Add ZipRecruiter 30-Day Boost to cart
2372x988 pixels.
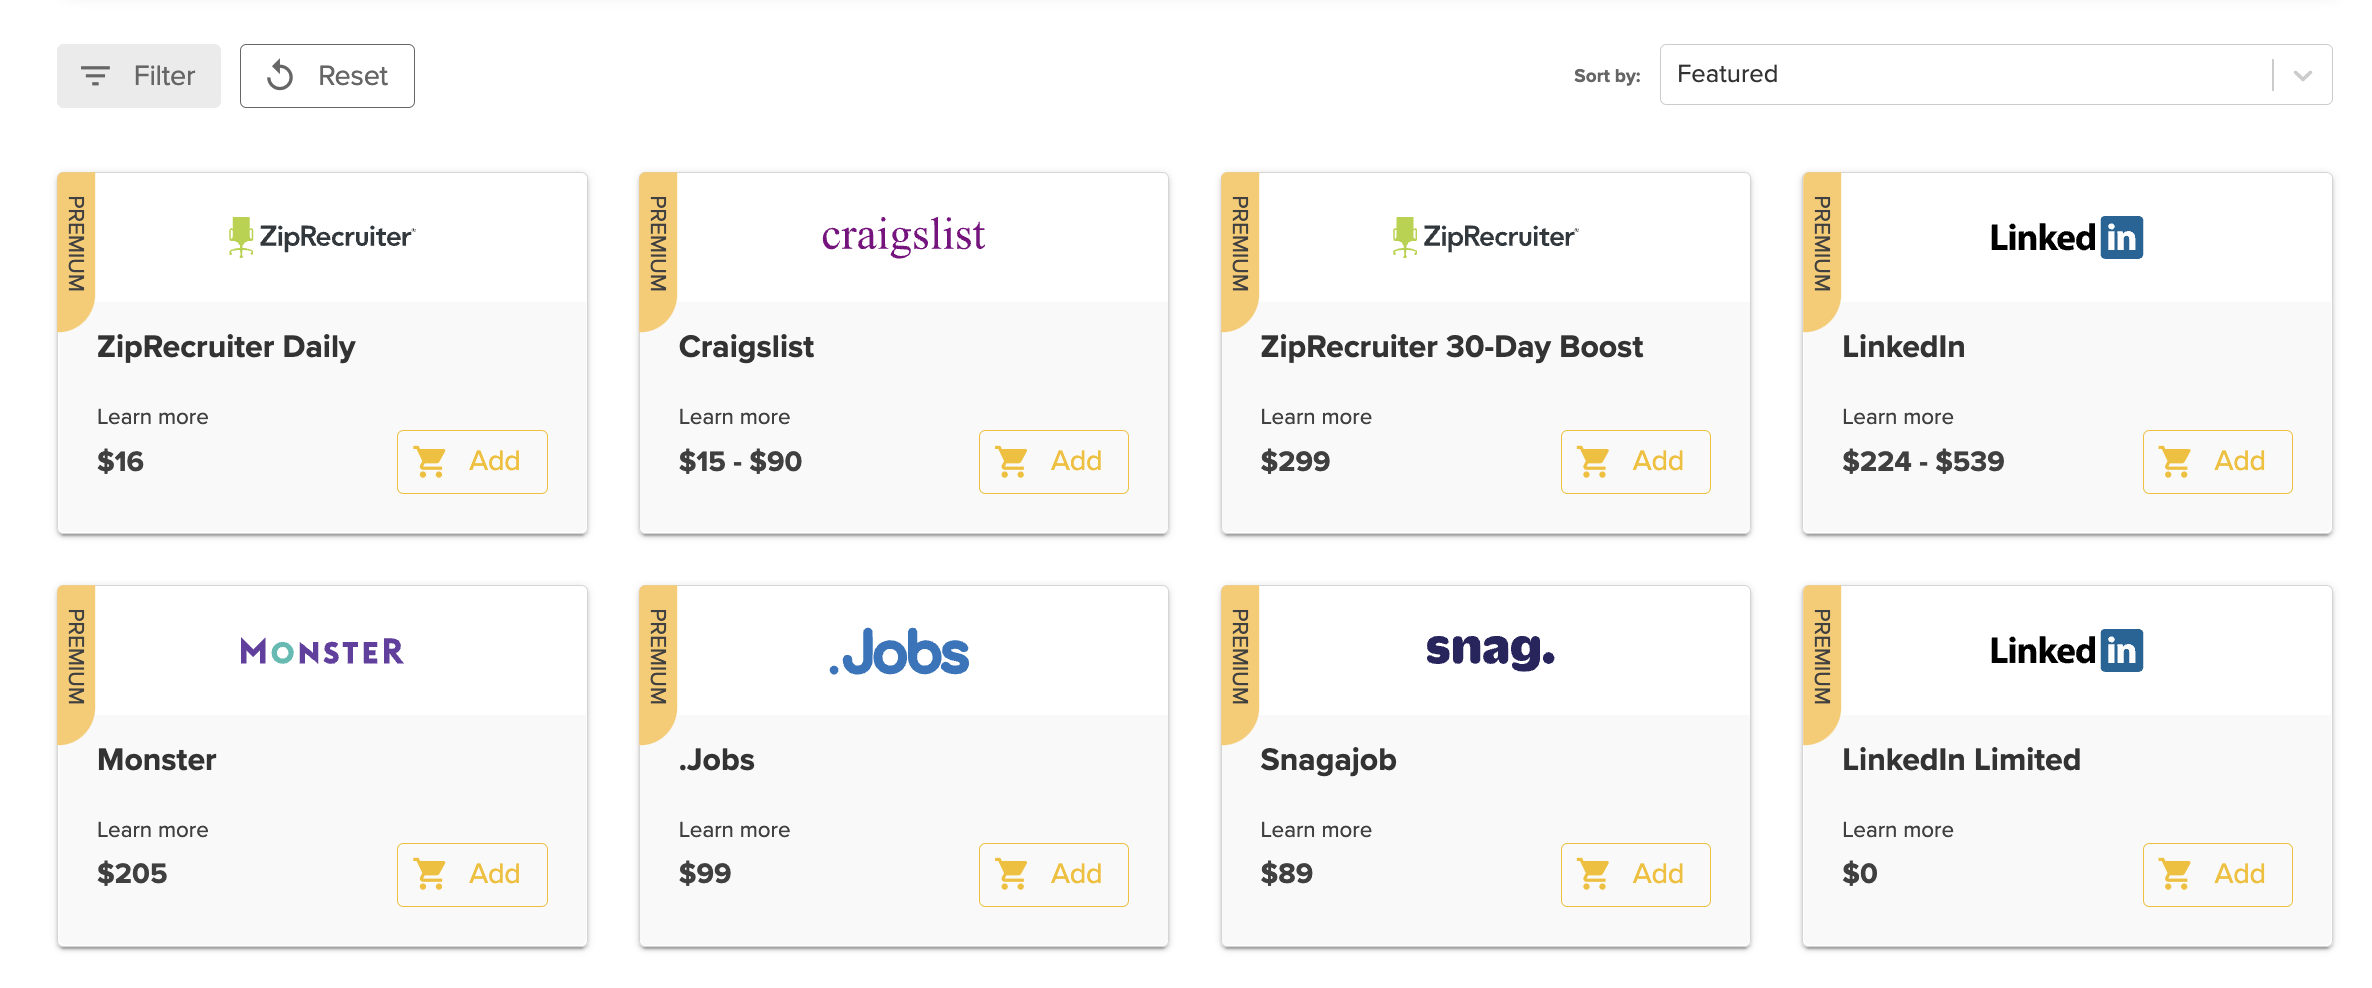[1636, 461]
